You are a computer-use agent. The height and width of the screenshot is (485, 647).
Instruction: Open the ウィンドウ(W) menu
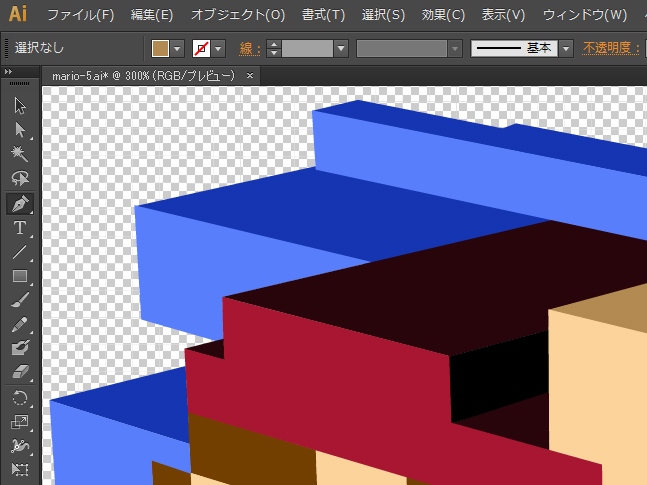[x=585, y=15]
